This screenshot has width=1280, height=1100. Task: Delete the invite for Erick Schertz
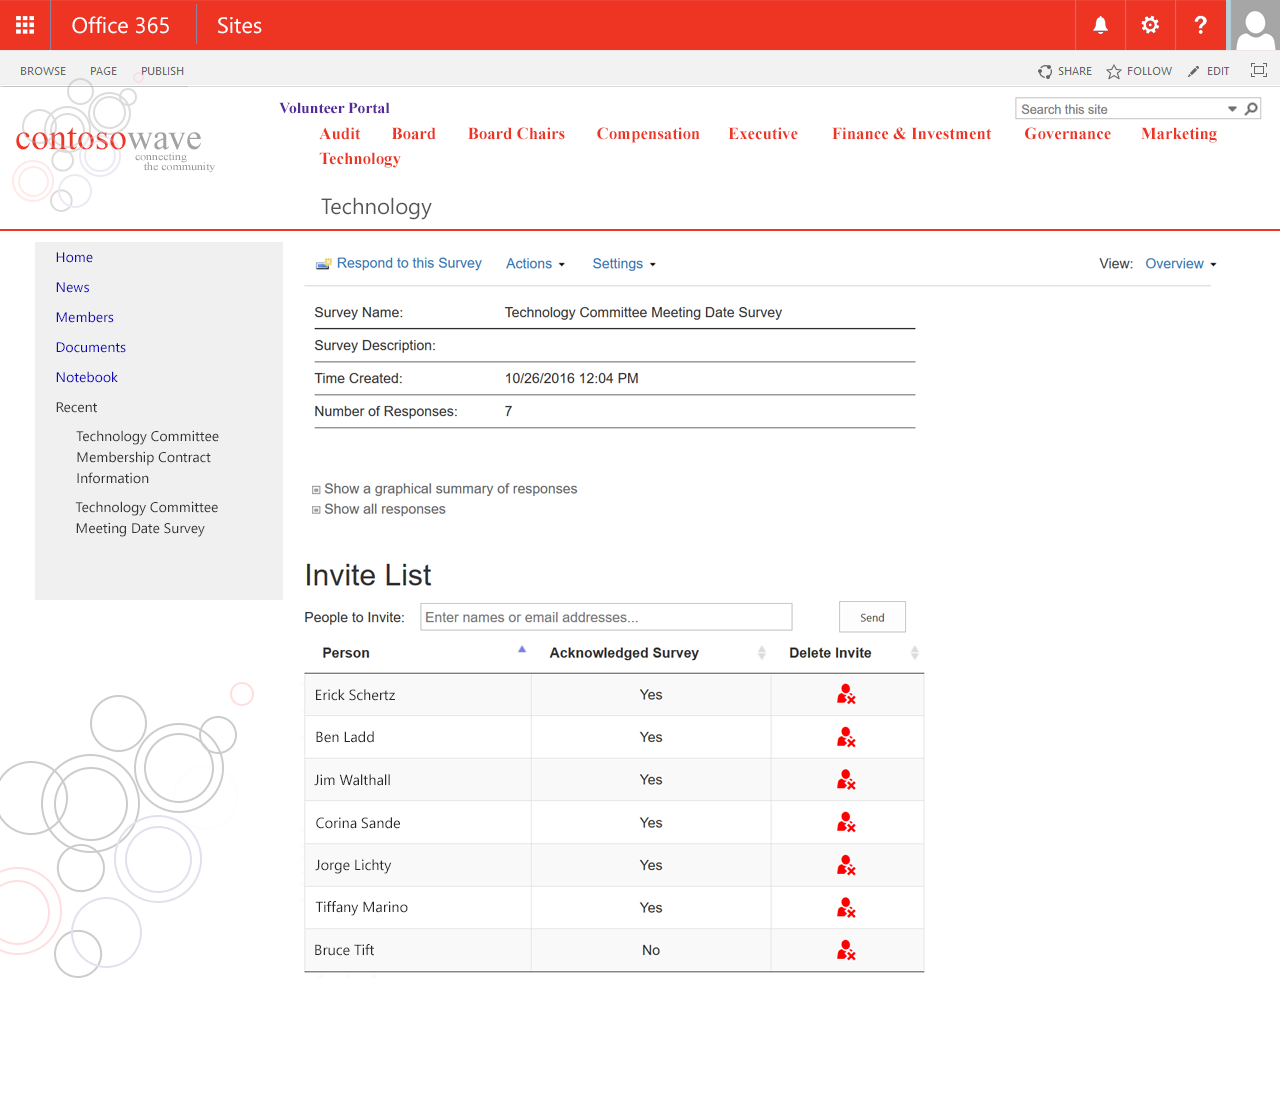[846, 695]
